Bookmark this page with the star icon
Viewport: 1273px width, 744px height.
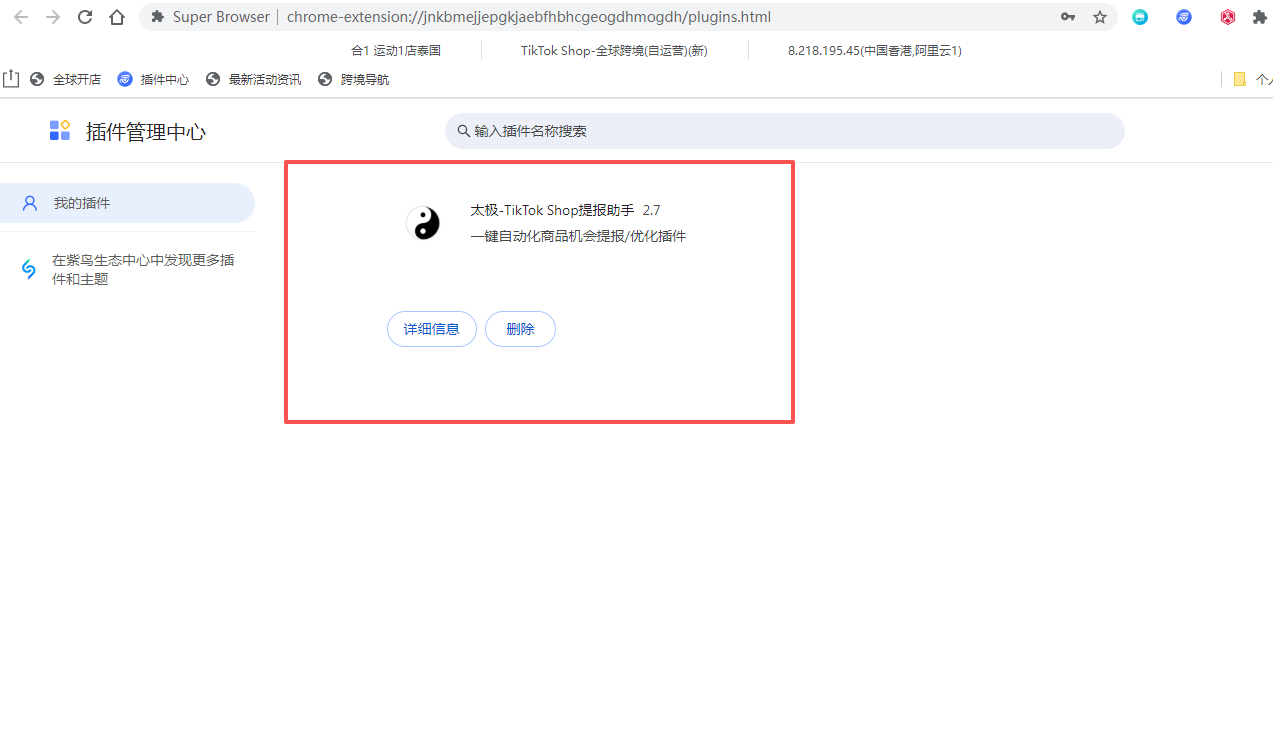1100,17
